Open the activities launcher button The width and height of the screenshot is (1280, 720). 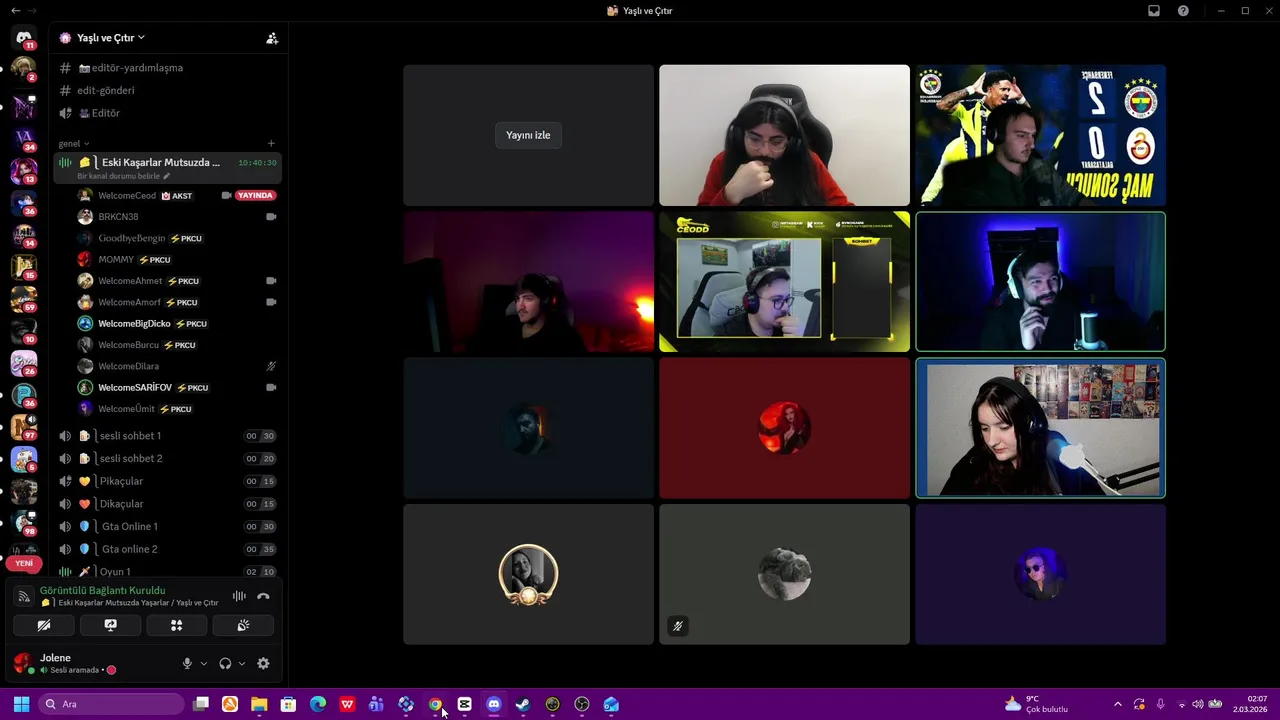coord(176,625)
